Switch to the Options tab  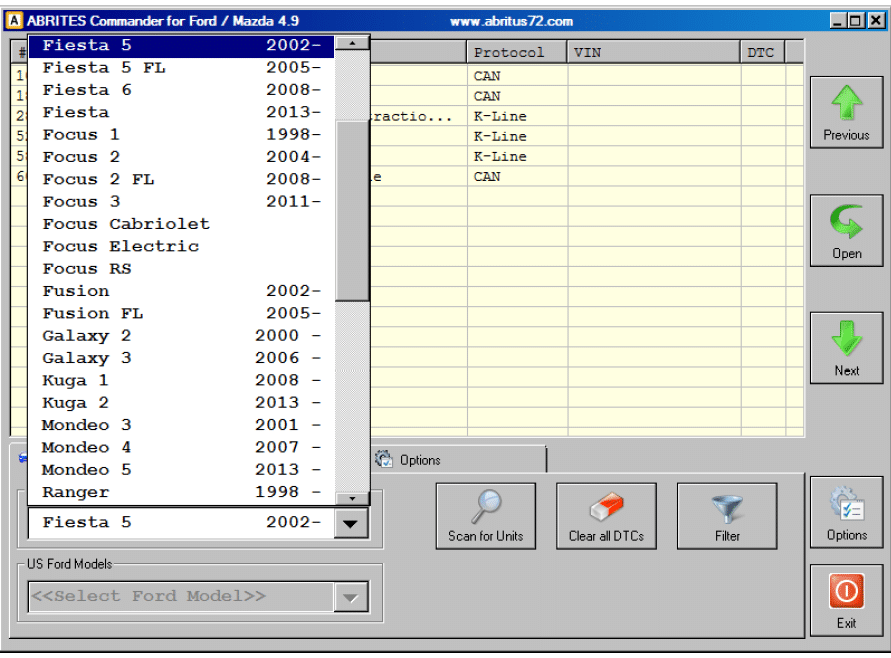[x=409, y=460]
